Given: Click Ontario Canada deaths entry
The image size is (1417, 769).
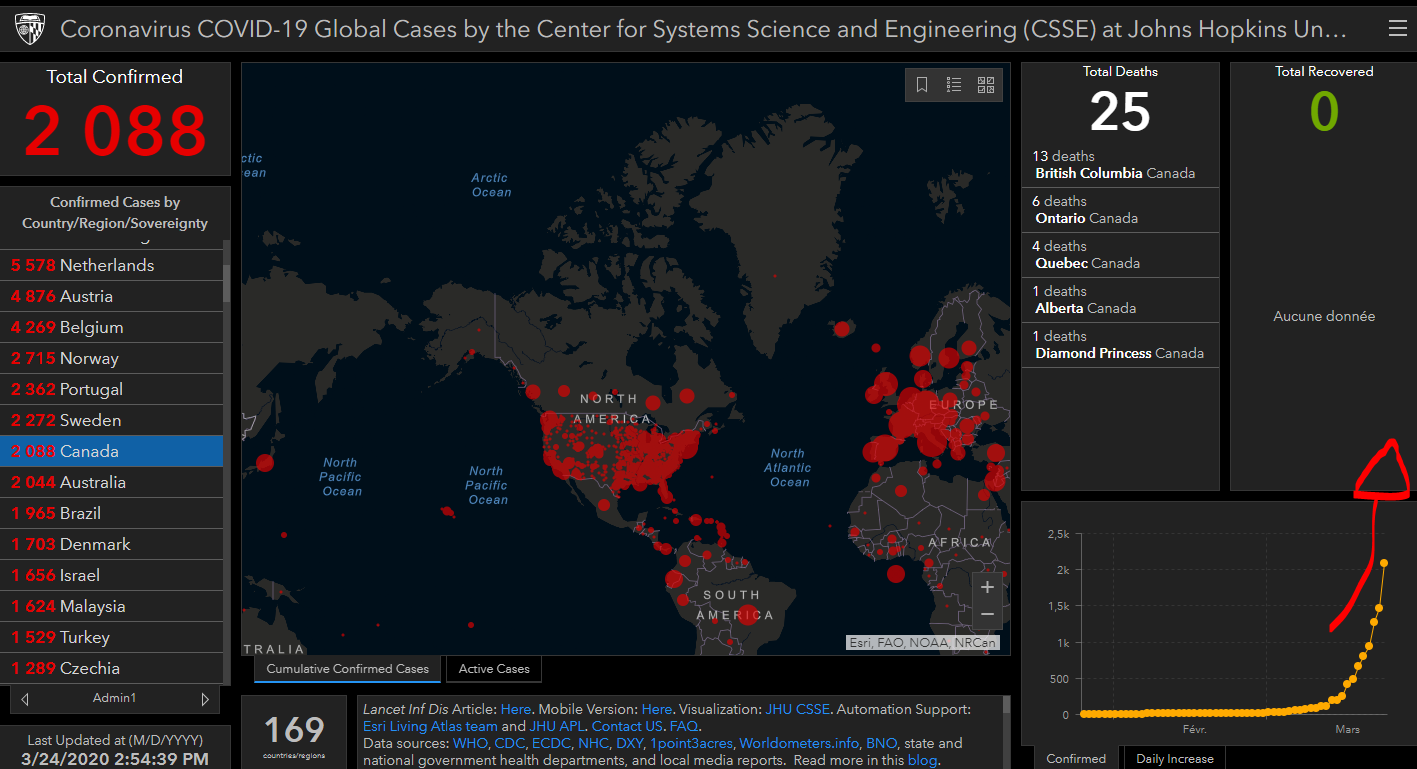Looking at the screenshot, I should (1120, 210).
